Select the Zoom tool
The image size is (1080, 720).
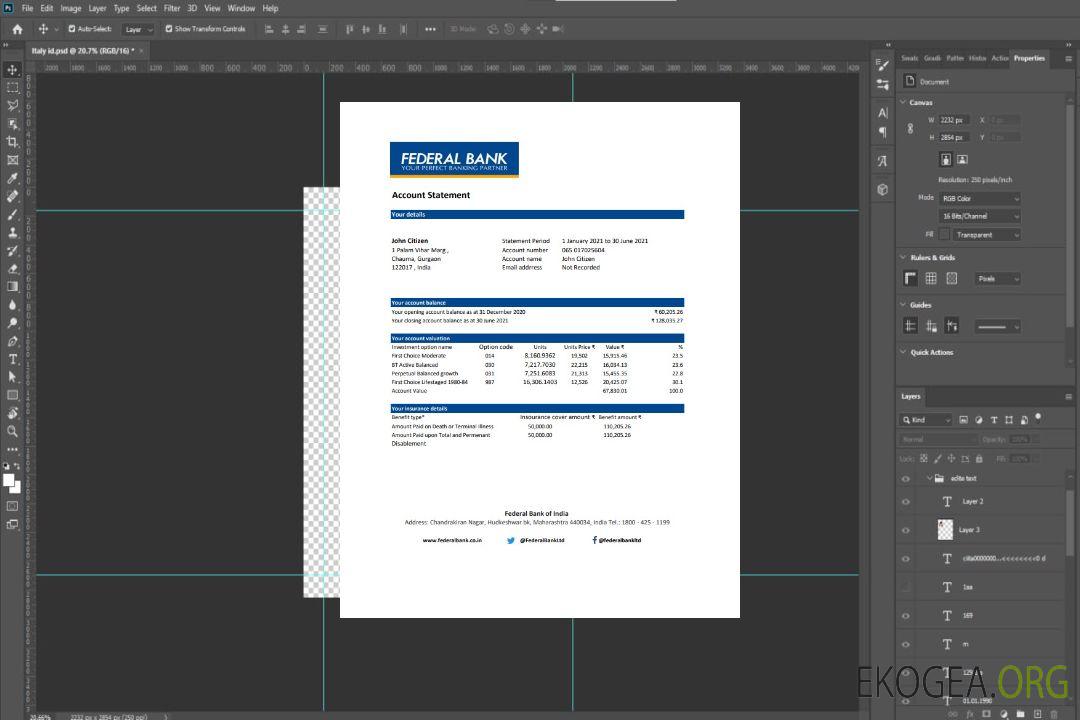13,431
